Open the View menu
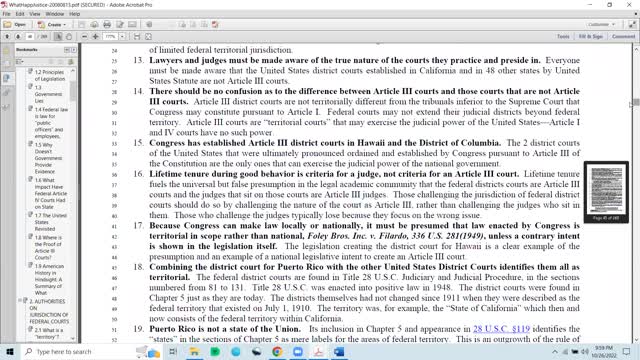This screenshot has width=640, height=360. tap(35, 14)
